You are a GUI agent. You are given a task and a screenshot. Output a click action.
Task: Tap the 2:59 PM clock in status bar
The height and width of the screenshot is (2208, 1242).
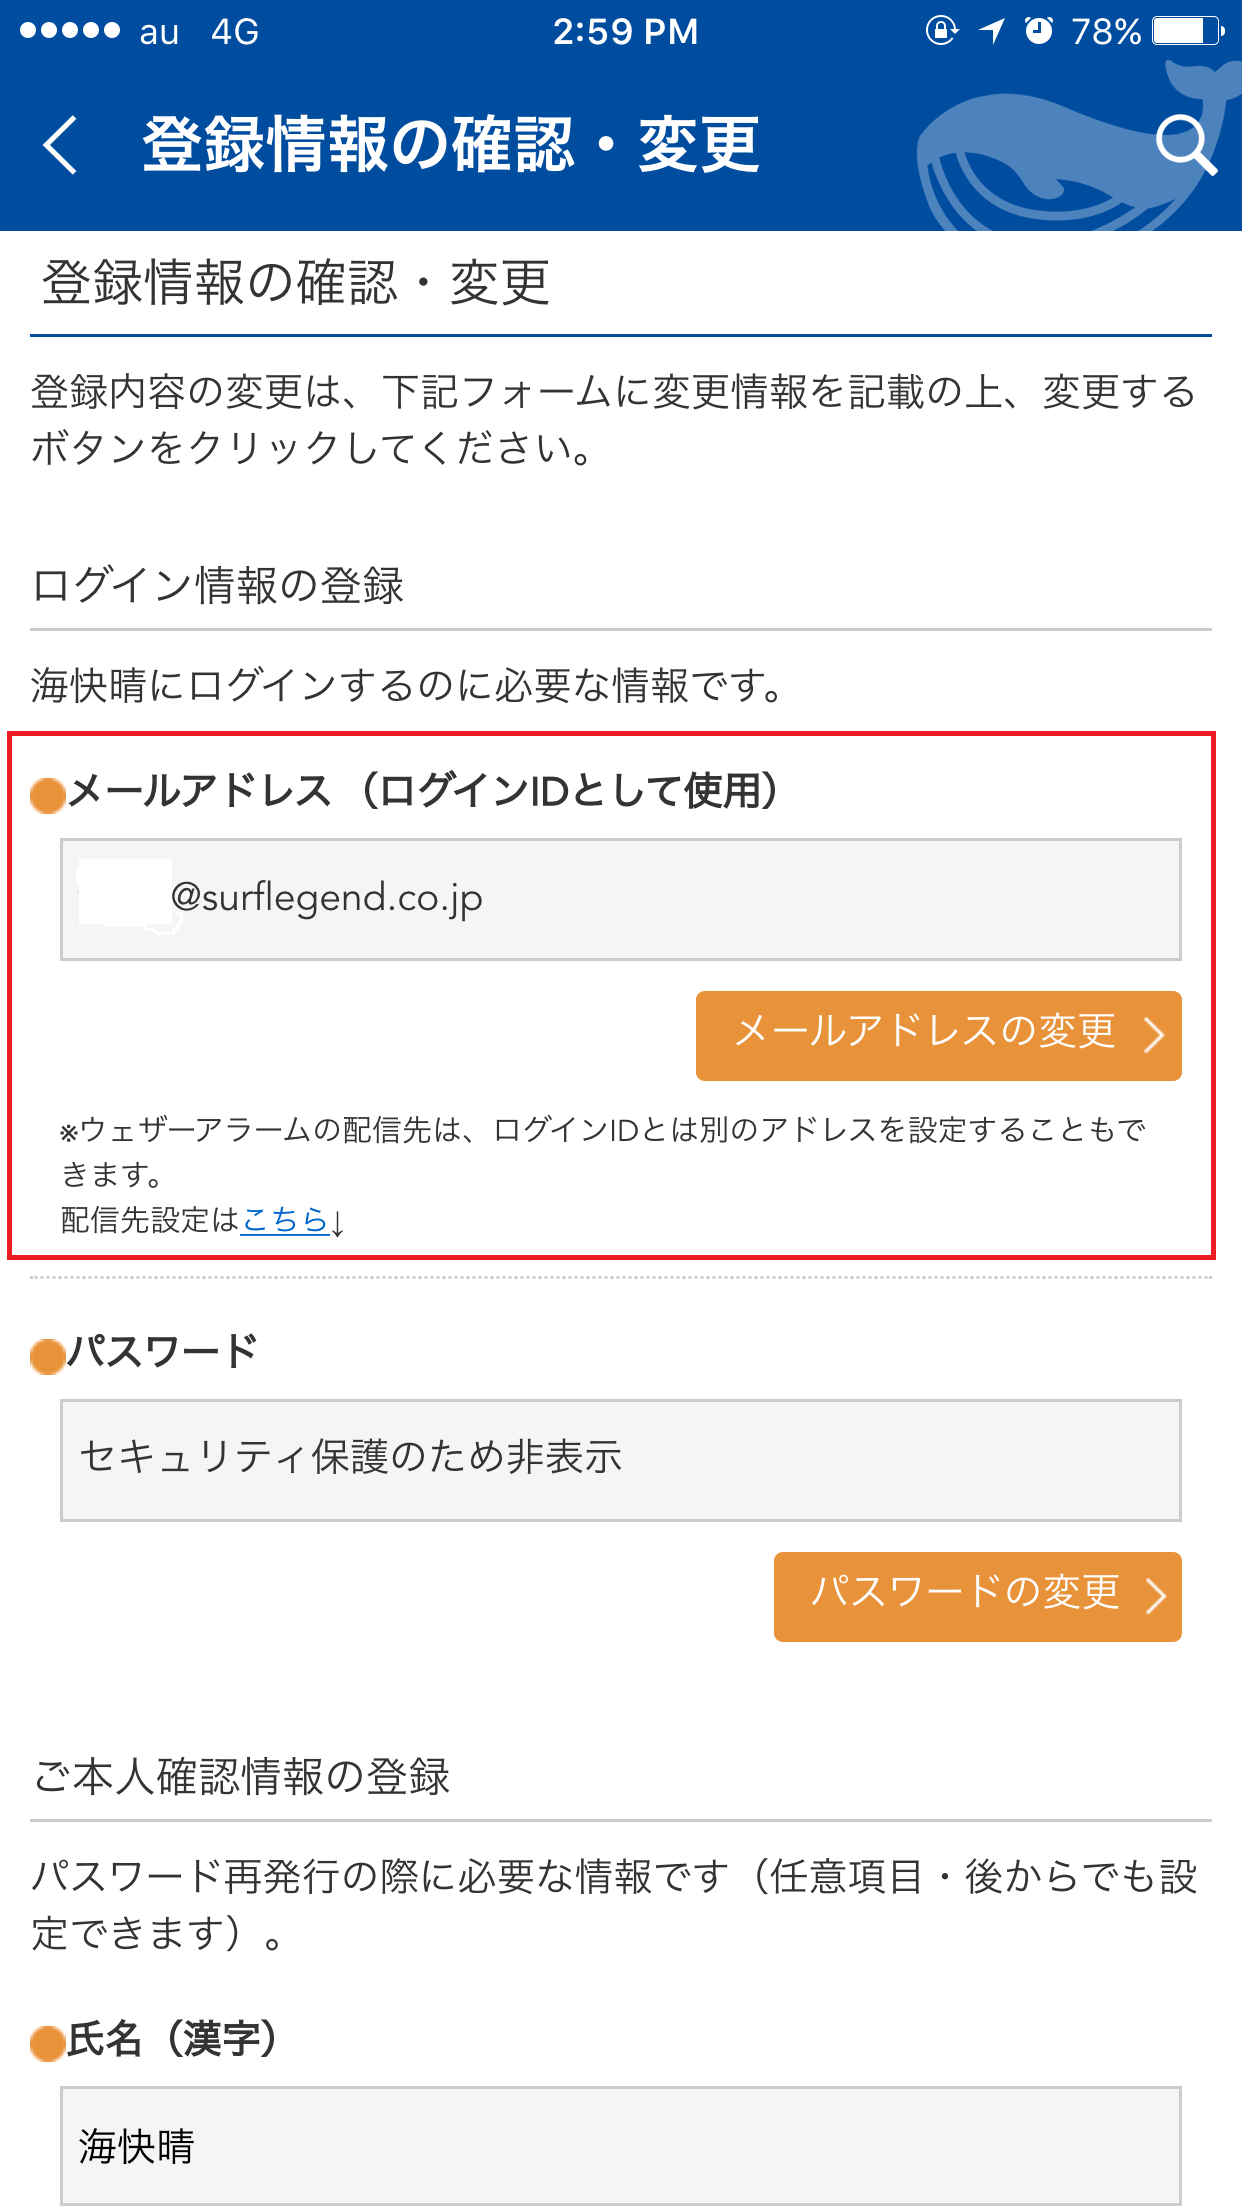(626, 32)
